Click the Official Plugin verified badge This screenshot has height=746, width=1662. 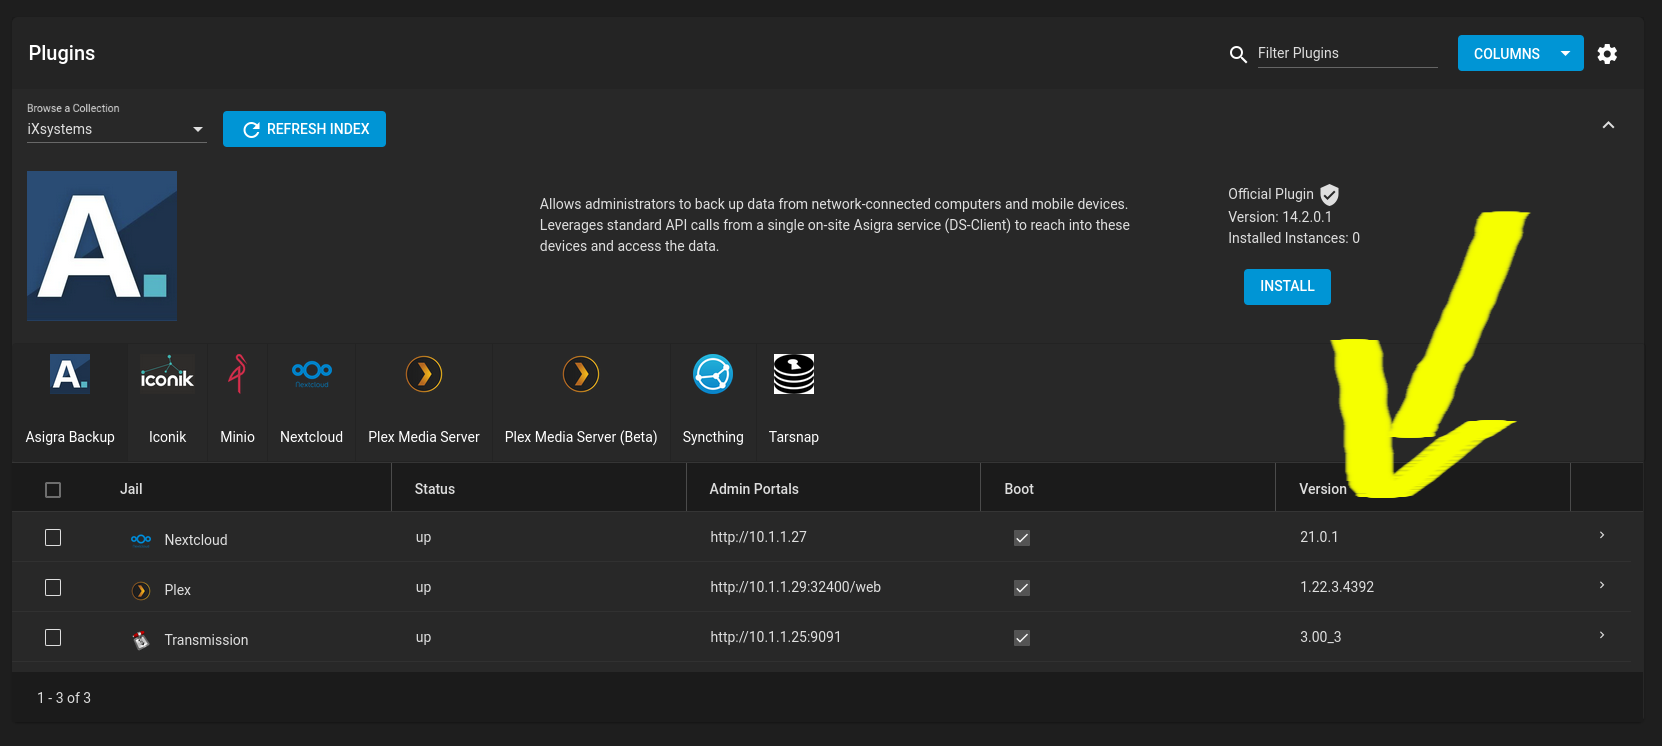click(1329, 195)
